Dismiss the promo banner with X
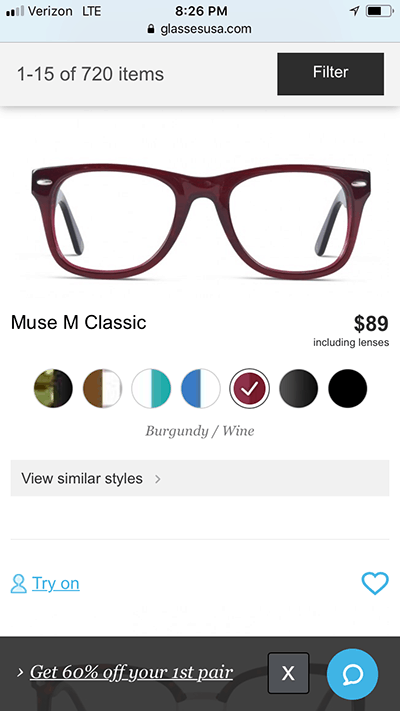400x711 pixels. click(x=288, y=673)
